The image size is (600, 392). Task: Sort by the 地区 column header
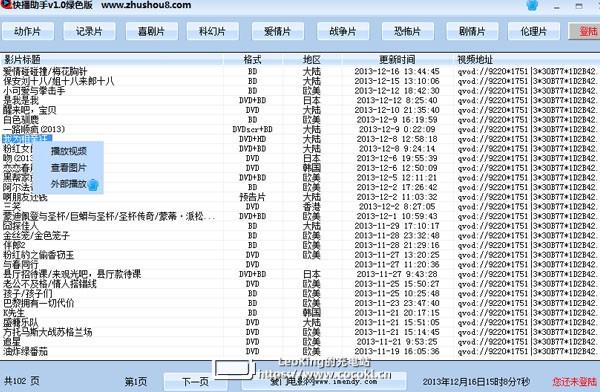312,60
